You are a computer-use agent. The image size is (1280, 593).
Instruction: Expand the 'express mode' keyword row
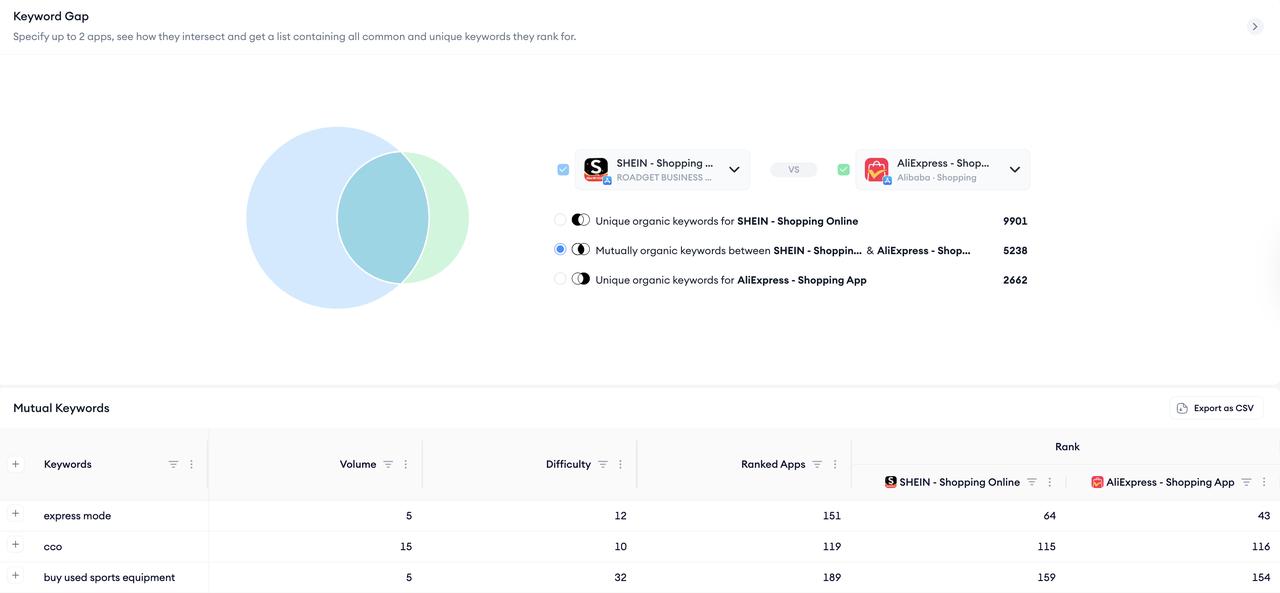point(16,514)
